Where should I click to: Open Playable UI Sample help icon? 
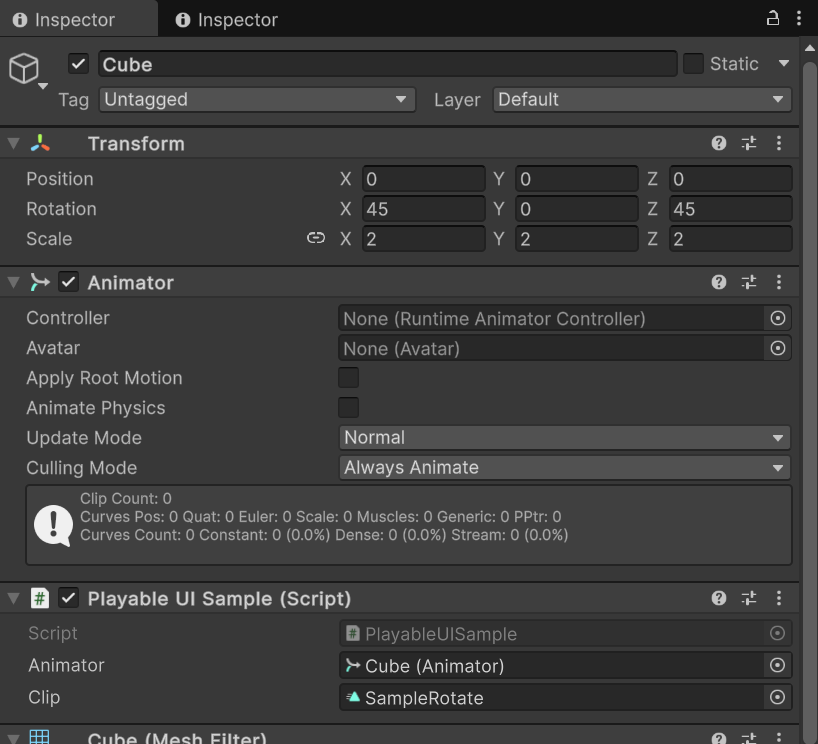pos(718,598)
